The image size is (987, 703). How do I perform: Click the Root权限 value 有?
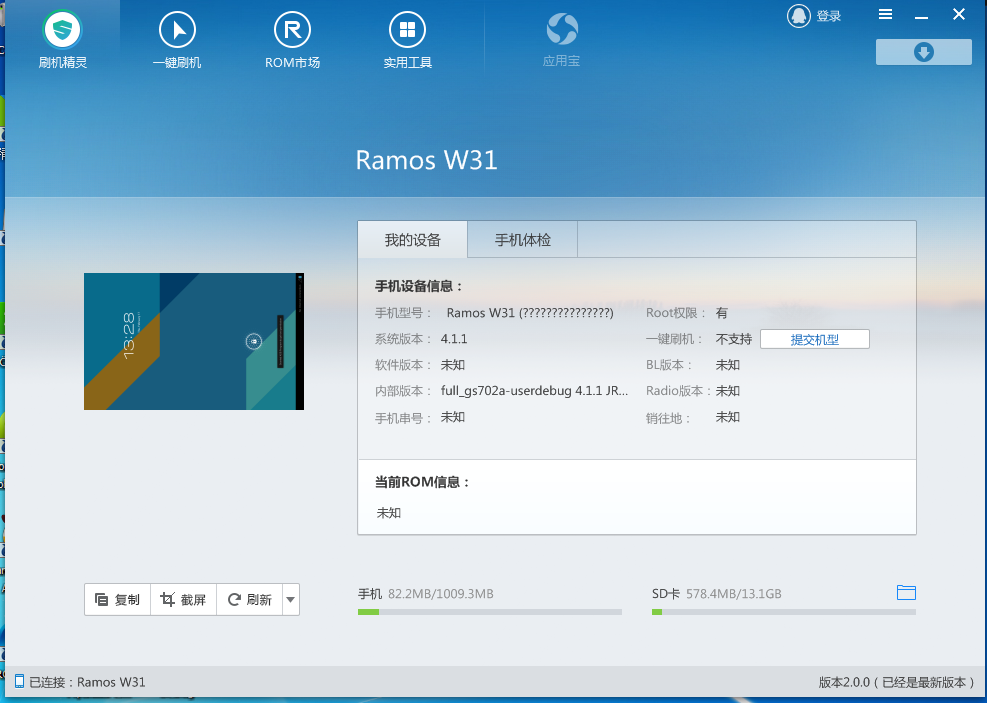[x=722, y=313]
